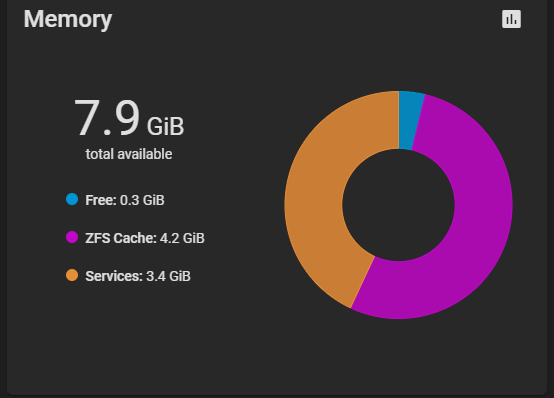The height and width of the screenshot is (398, 554).
Task: Click the empty center of the donut chart
Action: [399, 205]
